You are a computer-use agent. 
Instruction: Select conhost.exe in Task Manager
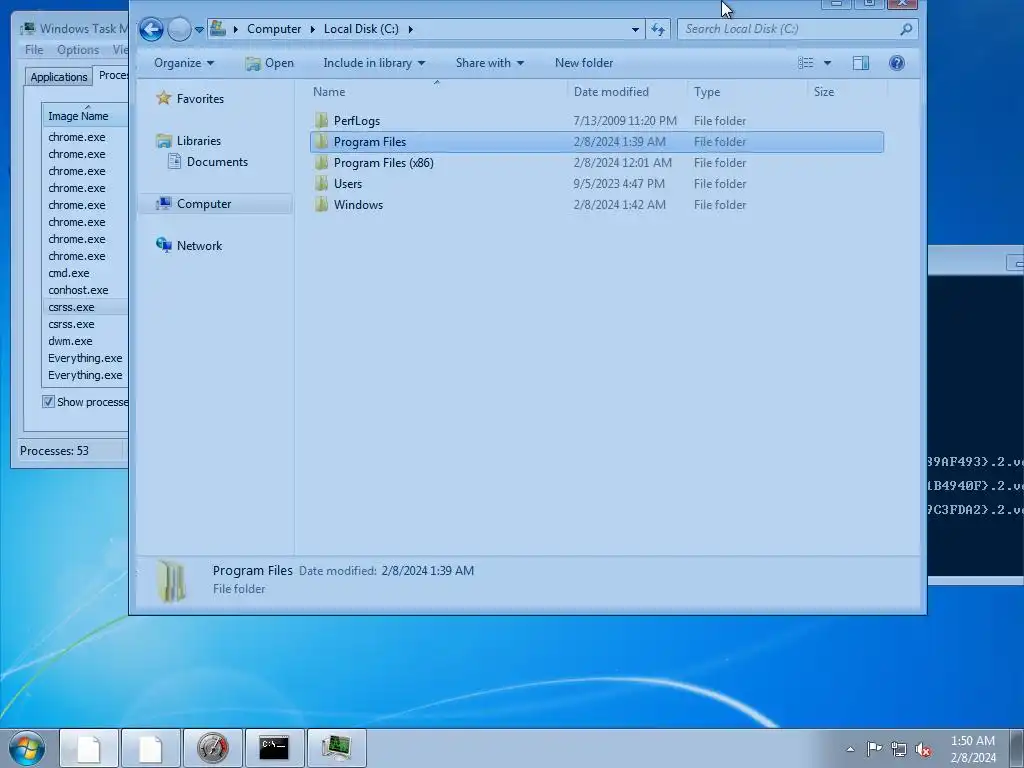(78, 290)
